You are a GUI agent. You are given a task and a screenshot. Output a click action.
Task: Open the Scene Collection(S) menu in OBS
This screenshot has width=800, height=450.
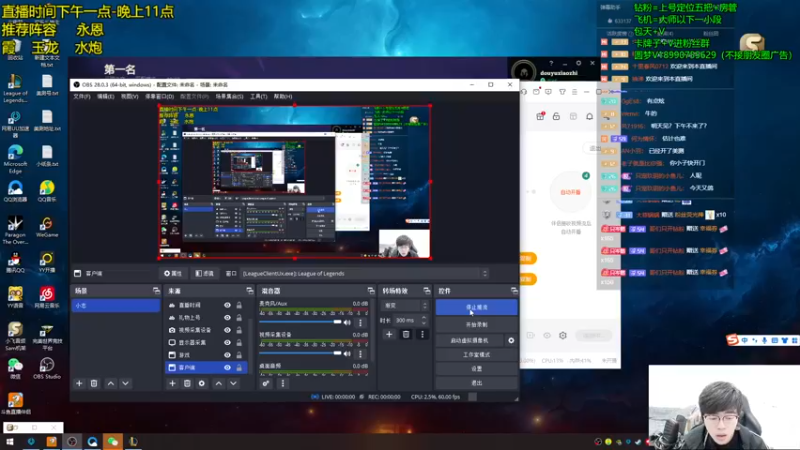(x=229, y=96)
